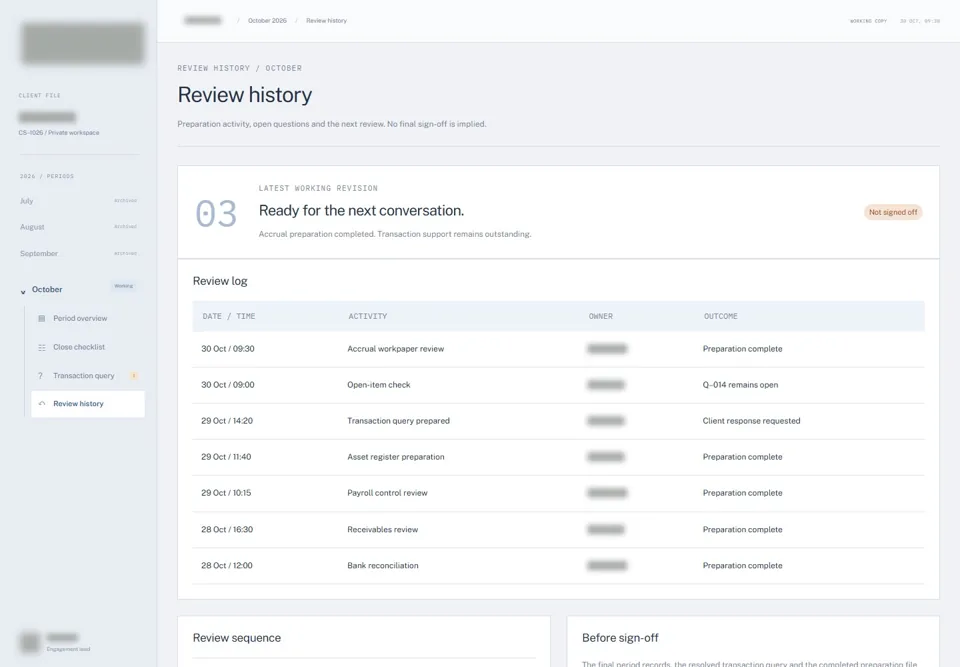Click the DATE / TIME column header
The width and height of the screenshot is (960, 667).
coord(229,316)
